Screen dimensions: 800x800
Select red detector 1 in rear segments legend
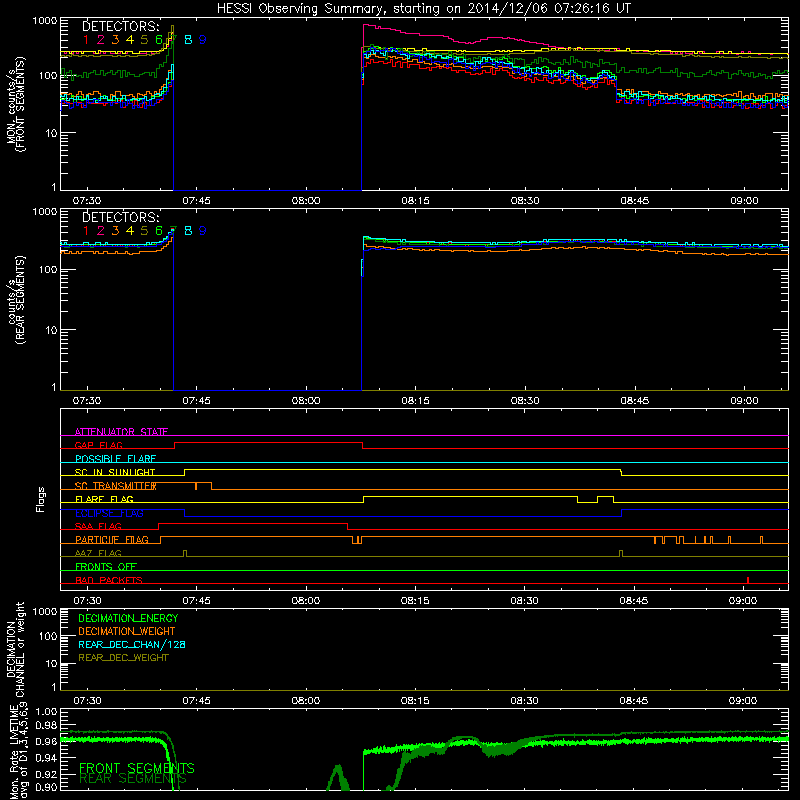[x=86, y=231]
